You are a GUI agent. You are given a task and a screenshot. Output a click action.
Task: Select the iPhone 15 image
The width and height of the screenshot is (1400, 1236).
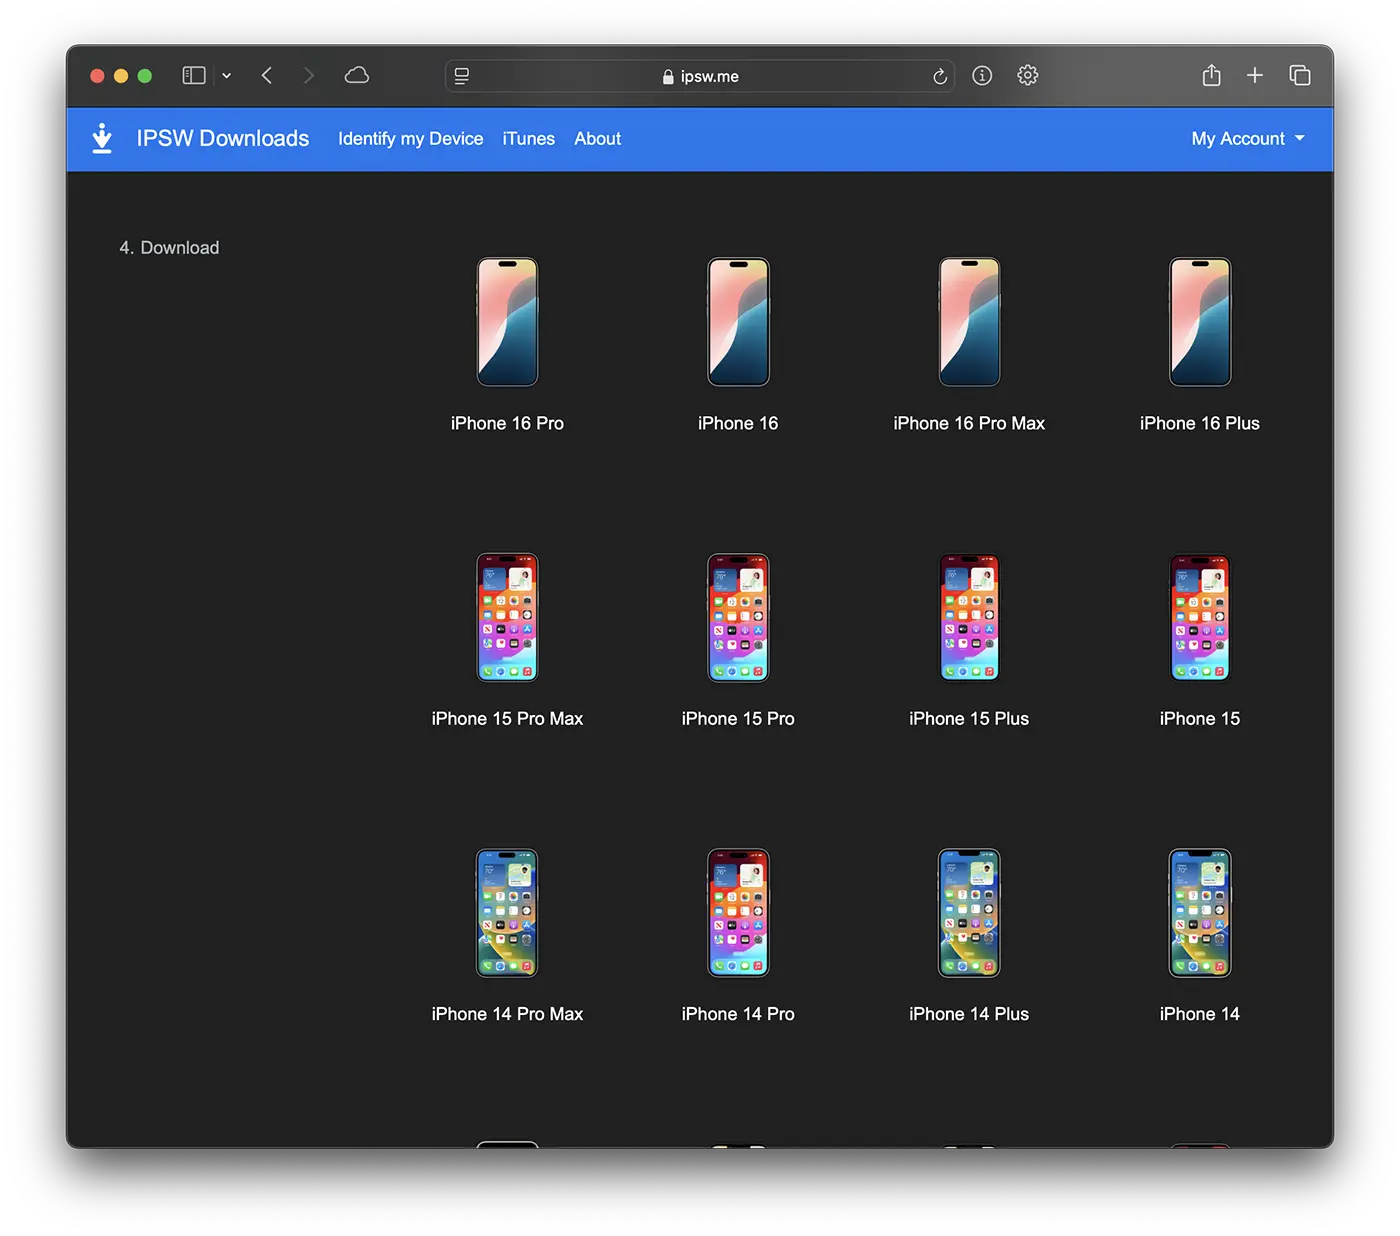(x=1200, y=617)
